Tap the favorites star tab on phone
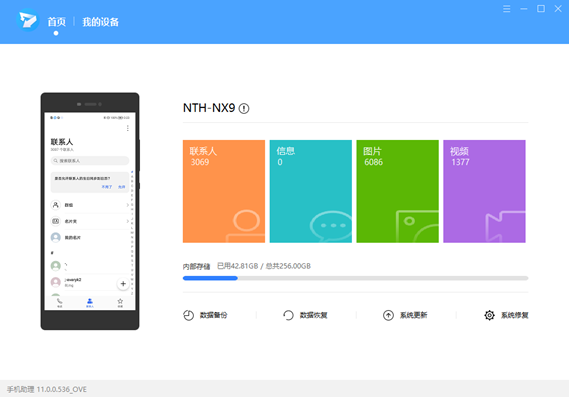 (x=120, y=303)
